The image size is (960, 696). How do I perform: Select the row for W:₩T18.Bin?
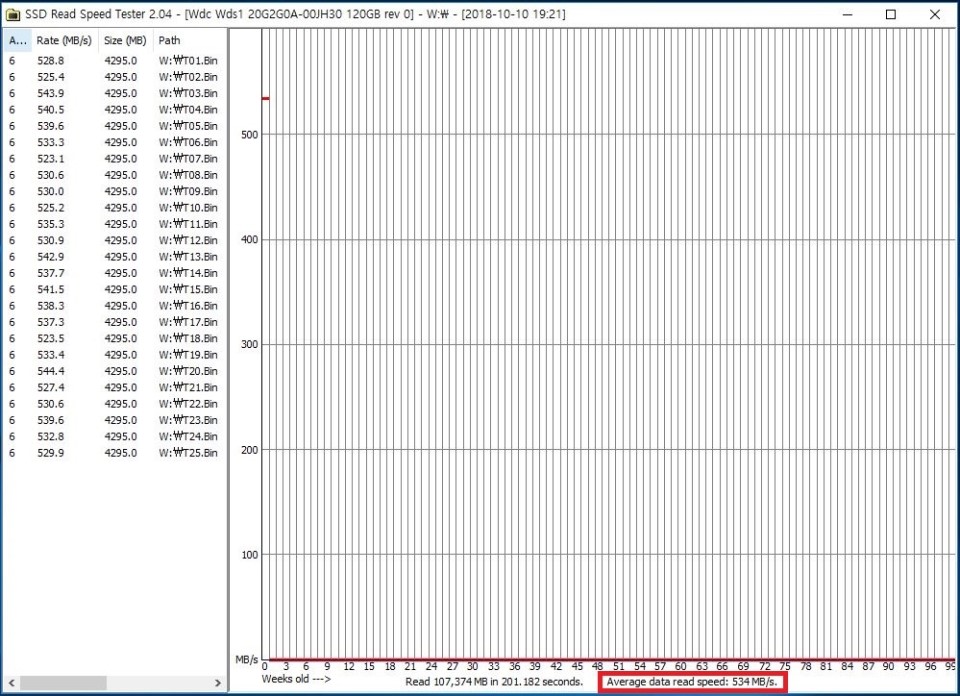pyautogui.click(x=114, y=339)
